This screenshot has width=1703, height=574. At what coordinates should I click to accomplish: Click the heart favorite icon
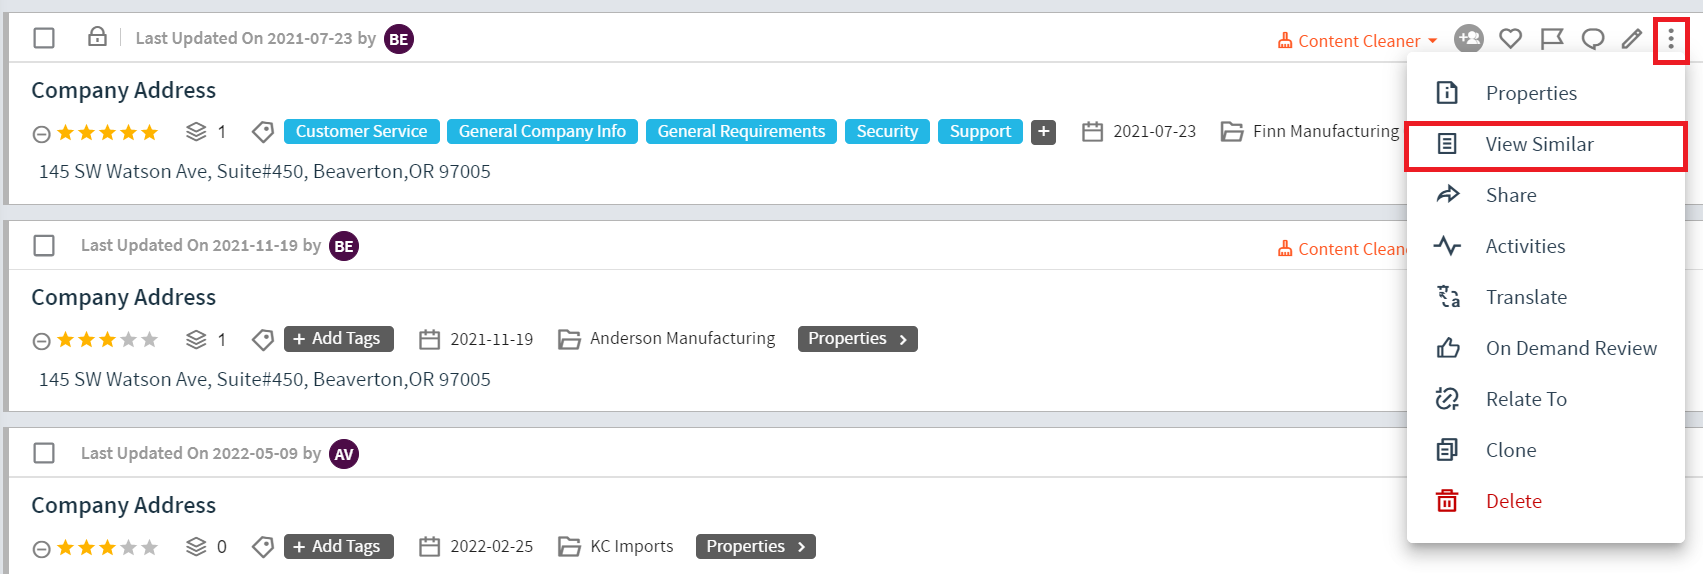1510,39
